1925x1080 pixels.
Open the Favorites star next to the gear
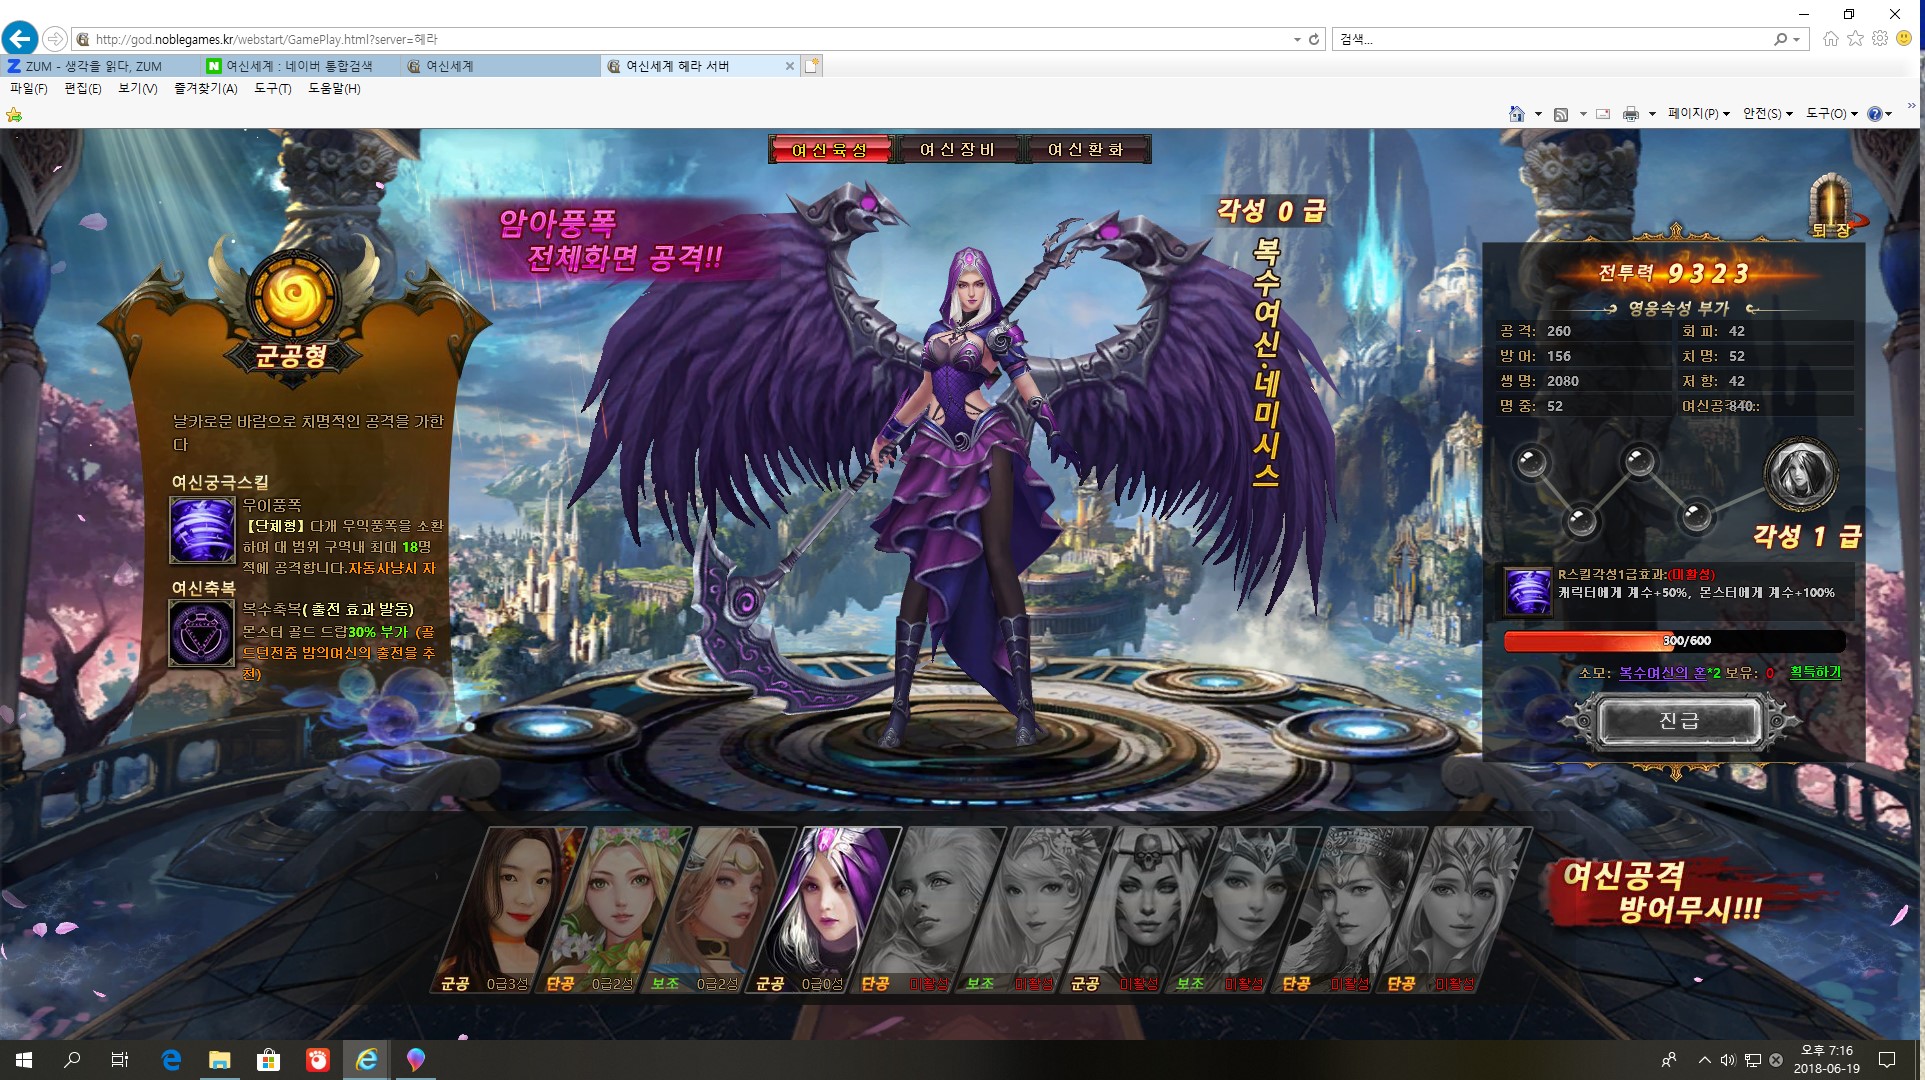(x=1855, y=39)
